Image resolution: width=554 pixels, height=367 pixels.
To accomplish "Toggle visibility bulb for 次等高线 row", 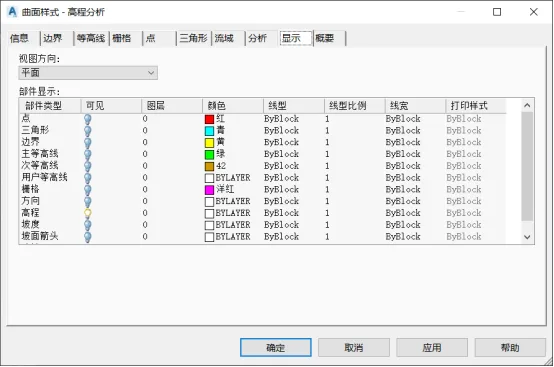I will (88, 166).
